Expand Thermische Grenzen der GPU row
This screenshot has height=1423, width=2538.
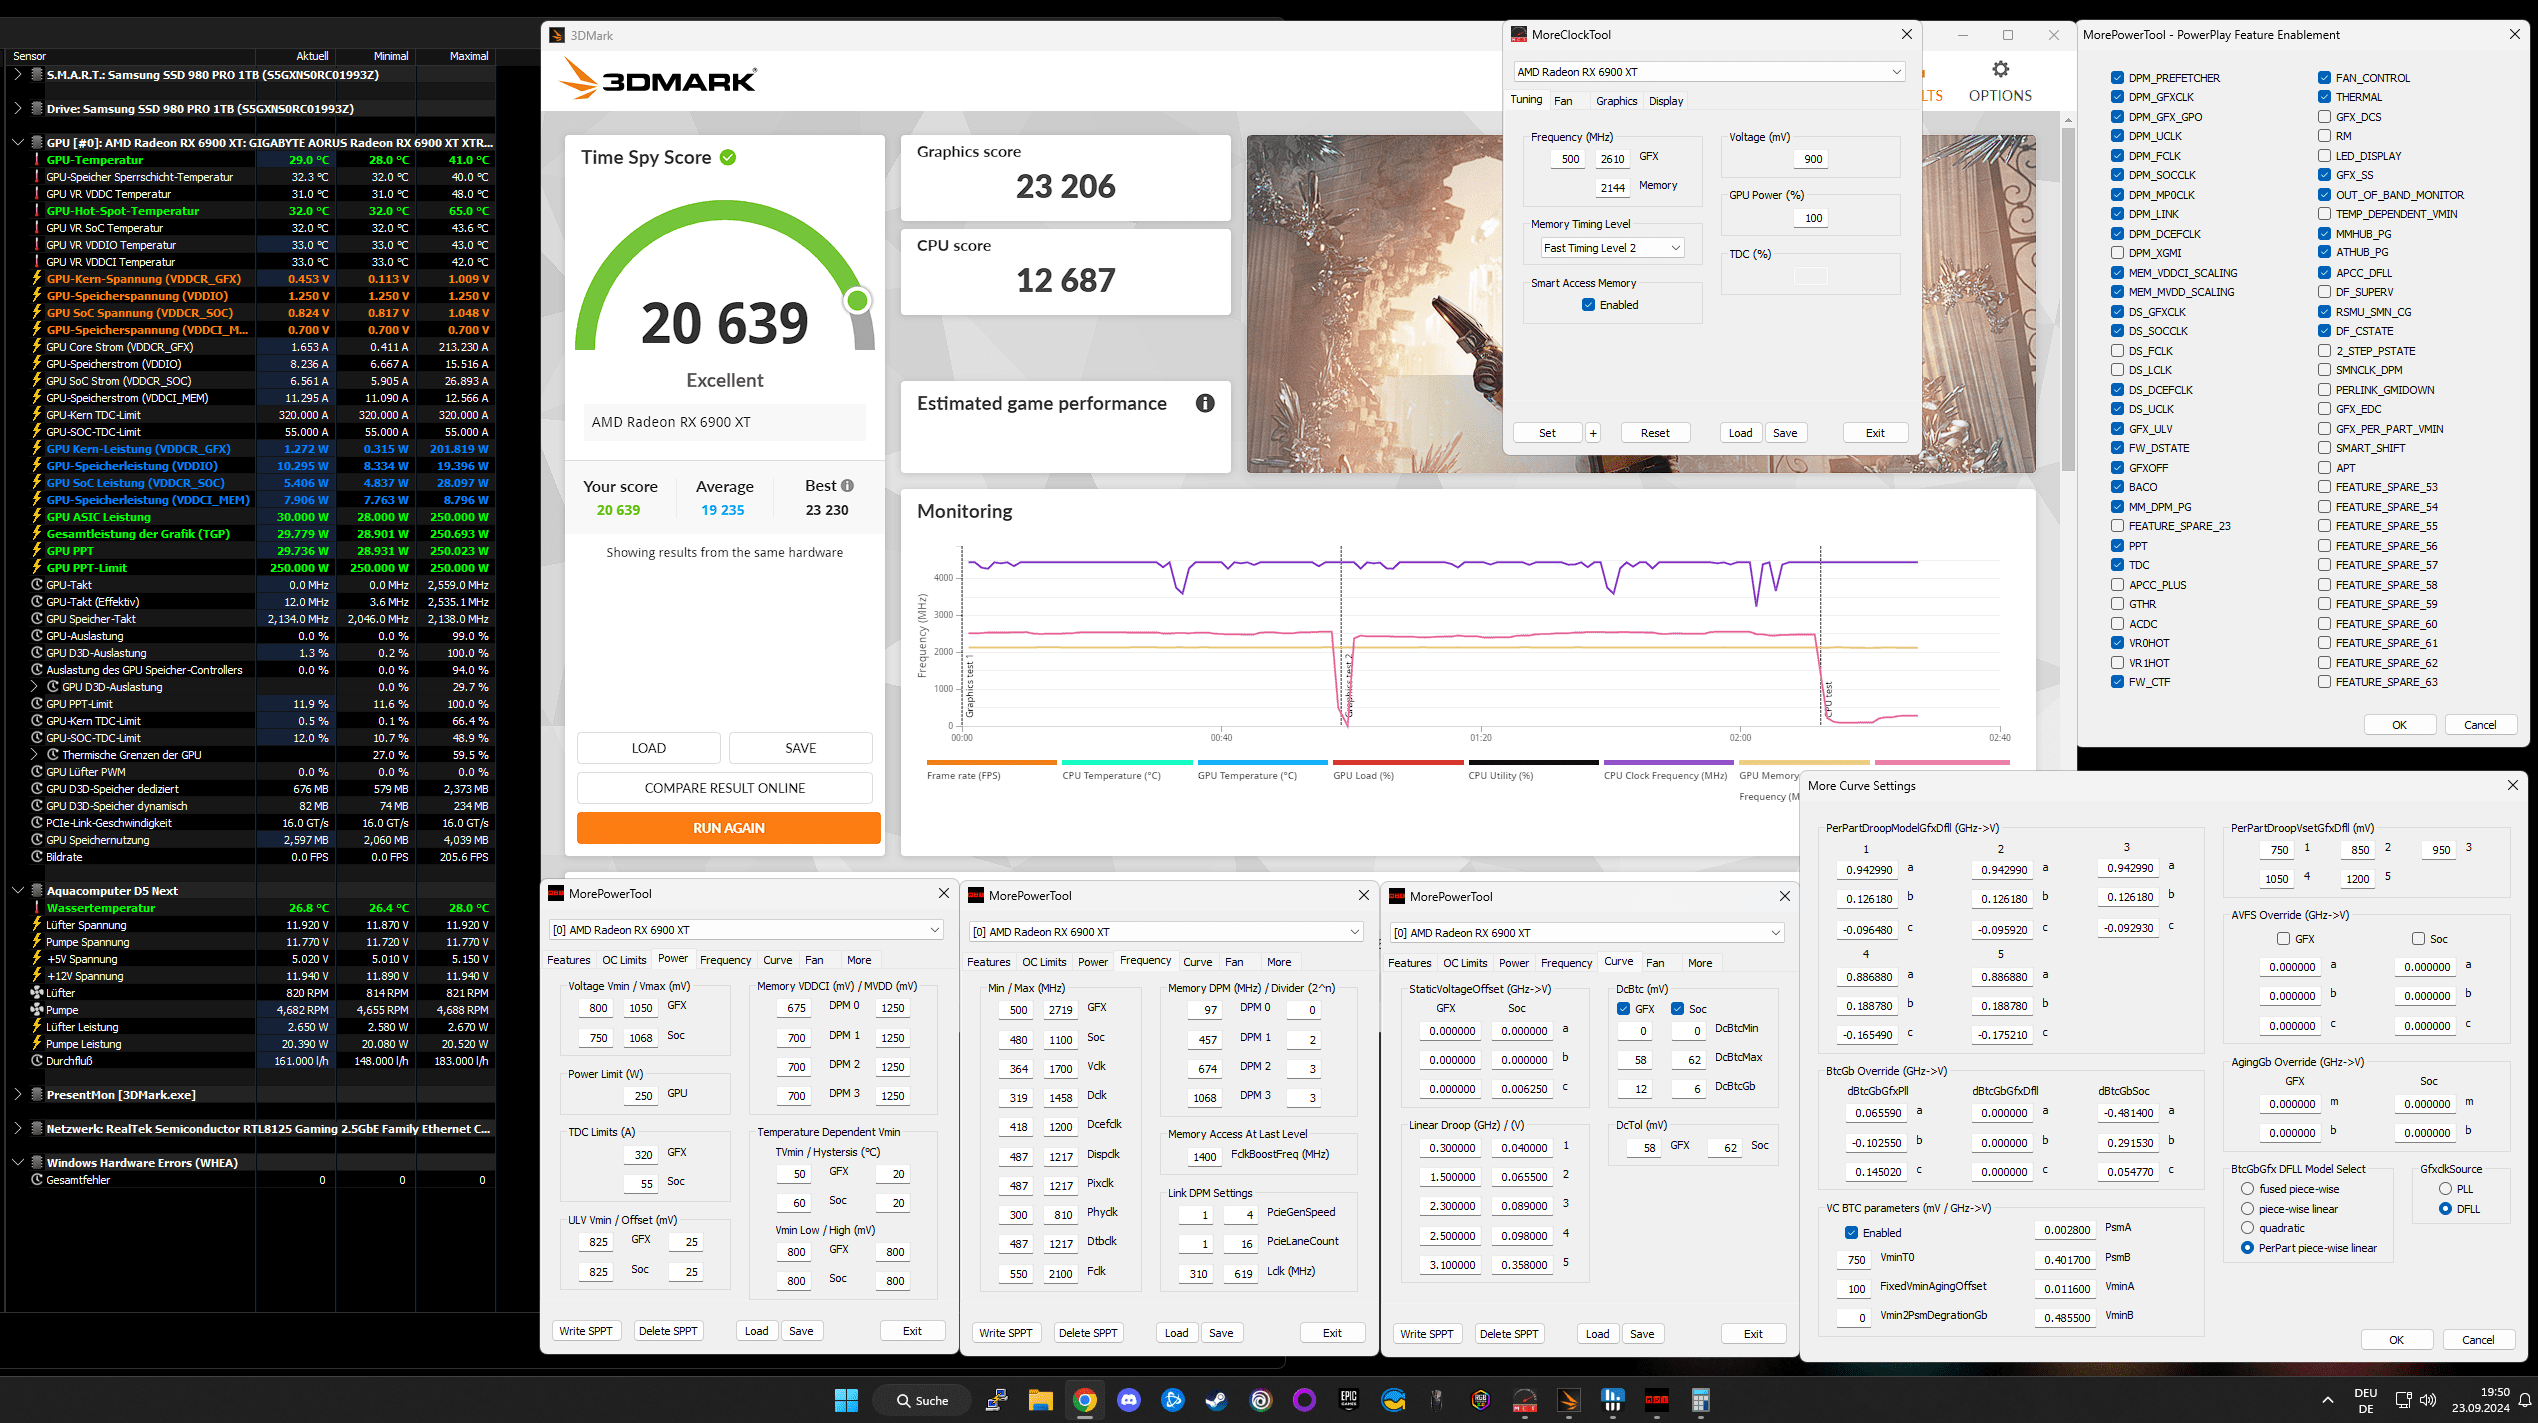(x=34, y=755)
